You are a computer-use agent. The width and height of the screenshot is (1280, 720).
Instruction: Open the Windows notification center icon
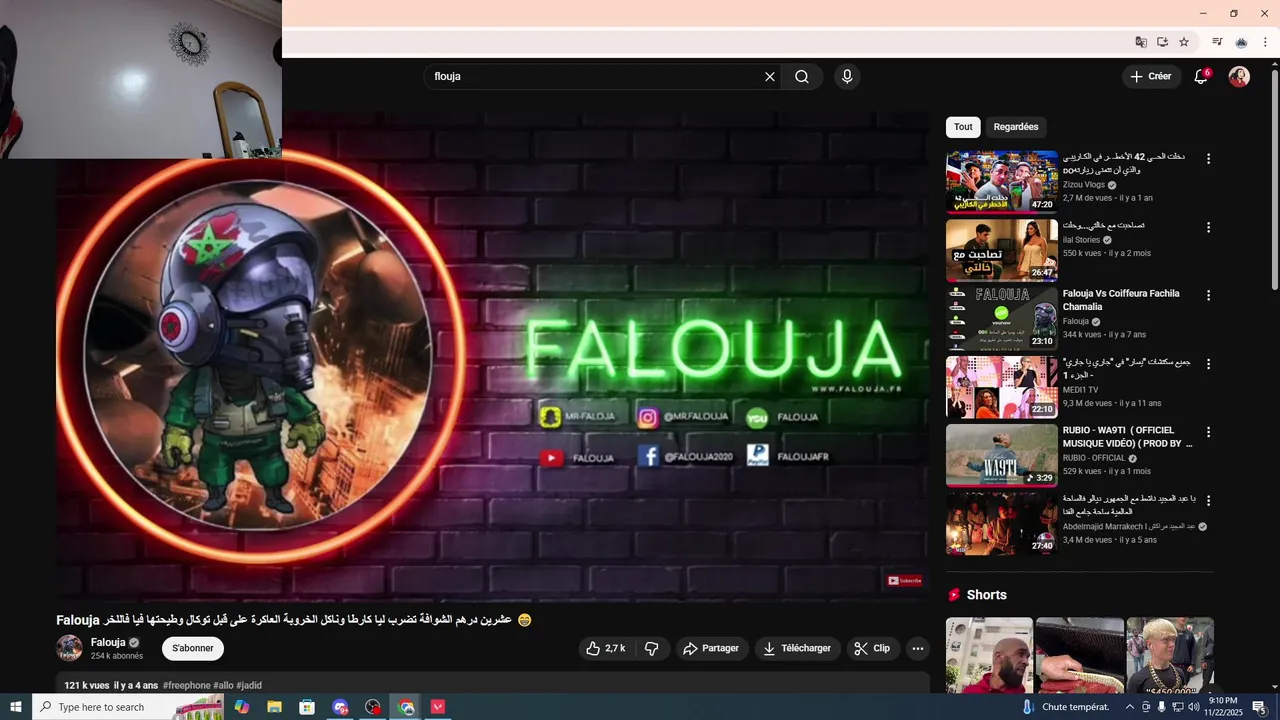1259,707
